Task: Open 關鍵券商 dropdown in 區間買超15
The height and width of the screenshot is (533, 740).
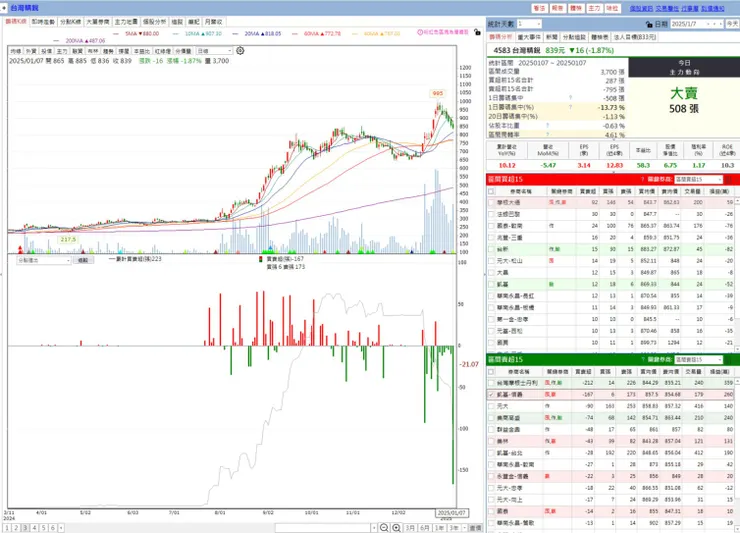Action: (x=698, y=179)
